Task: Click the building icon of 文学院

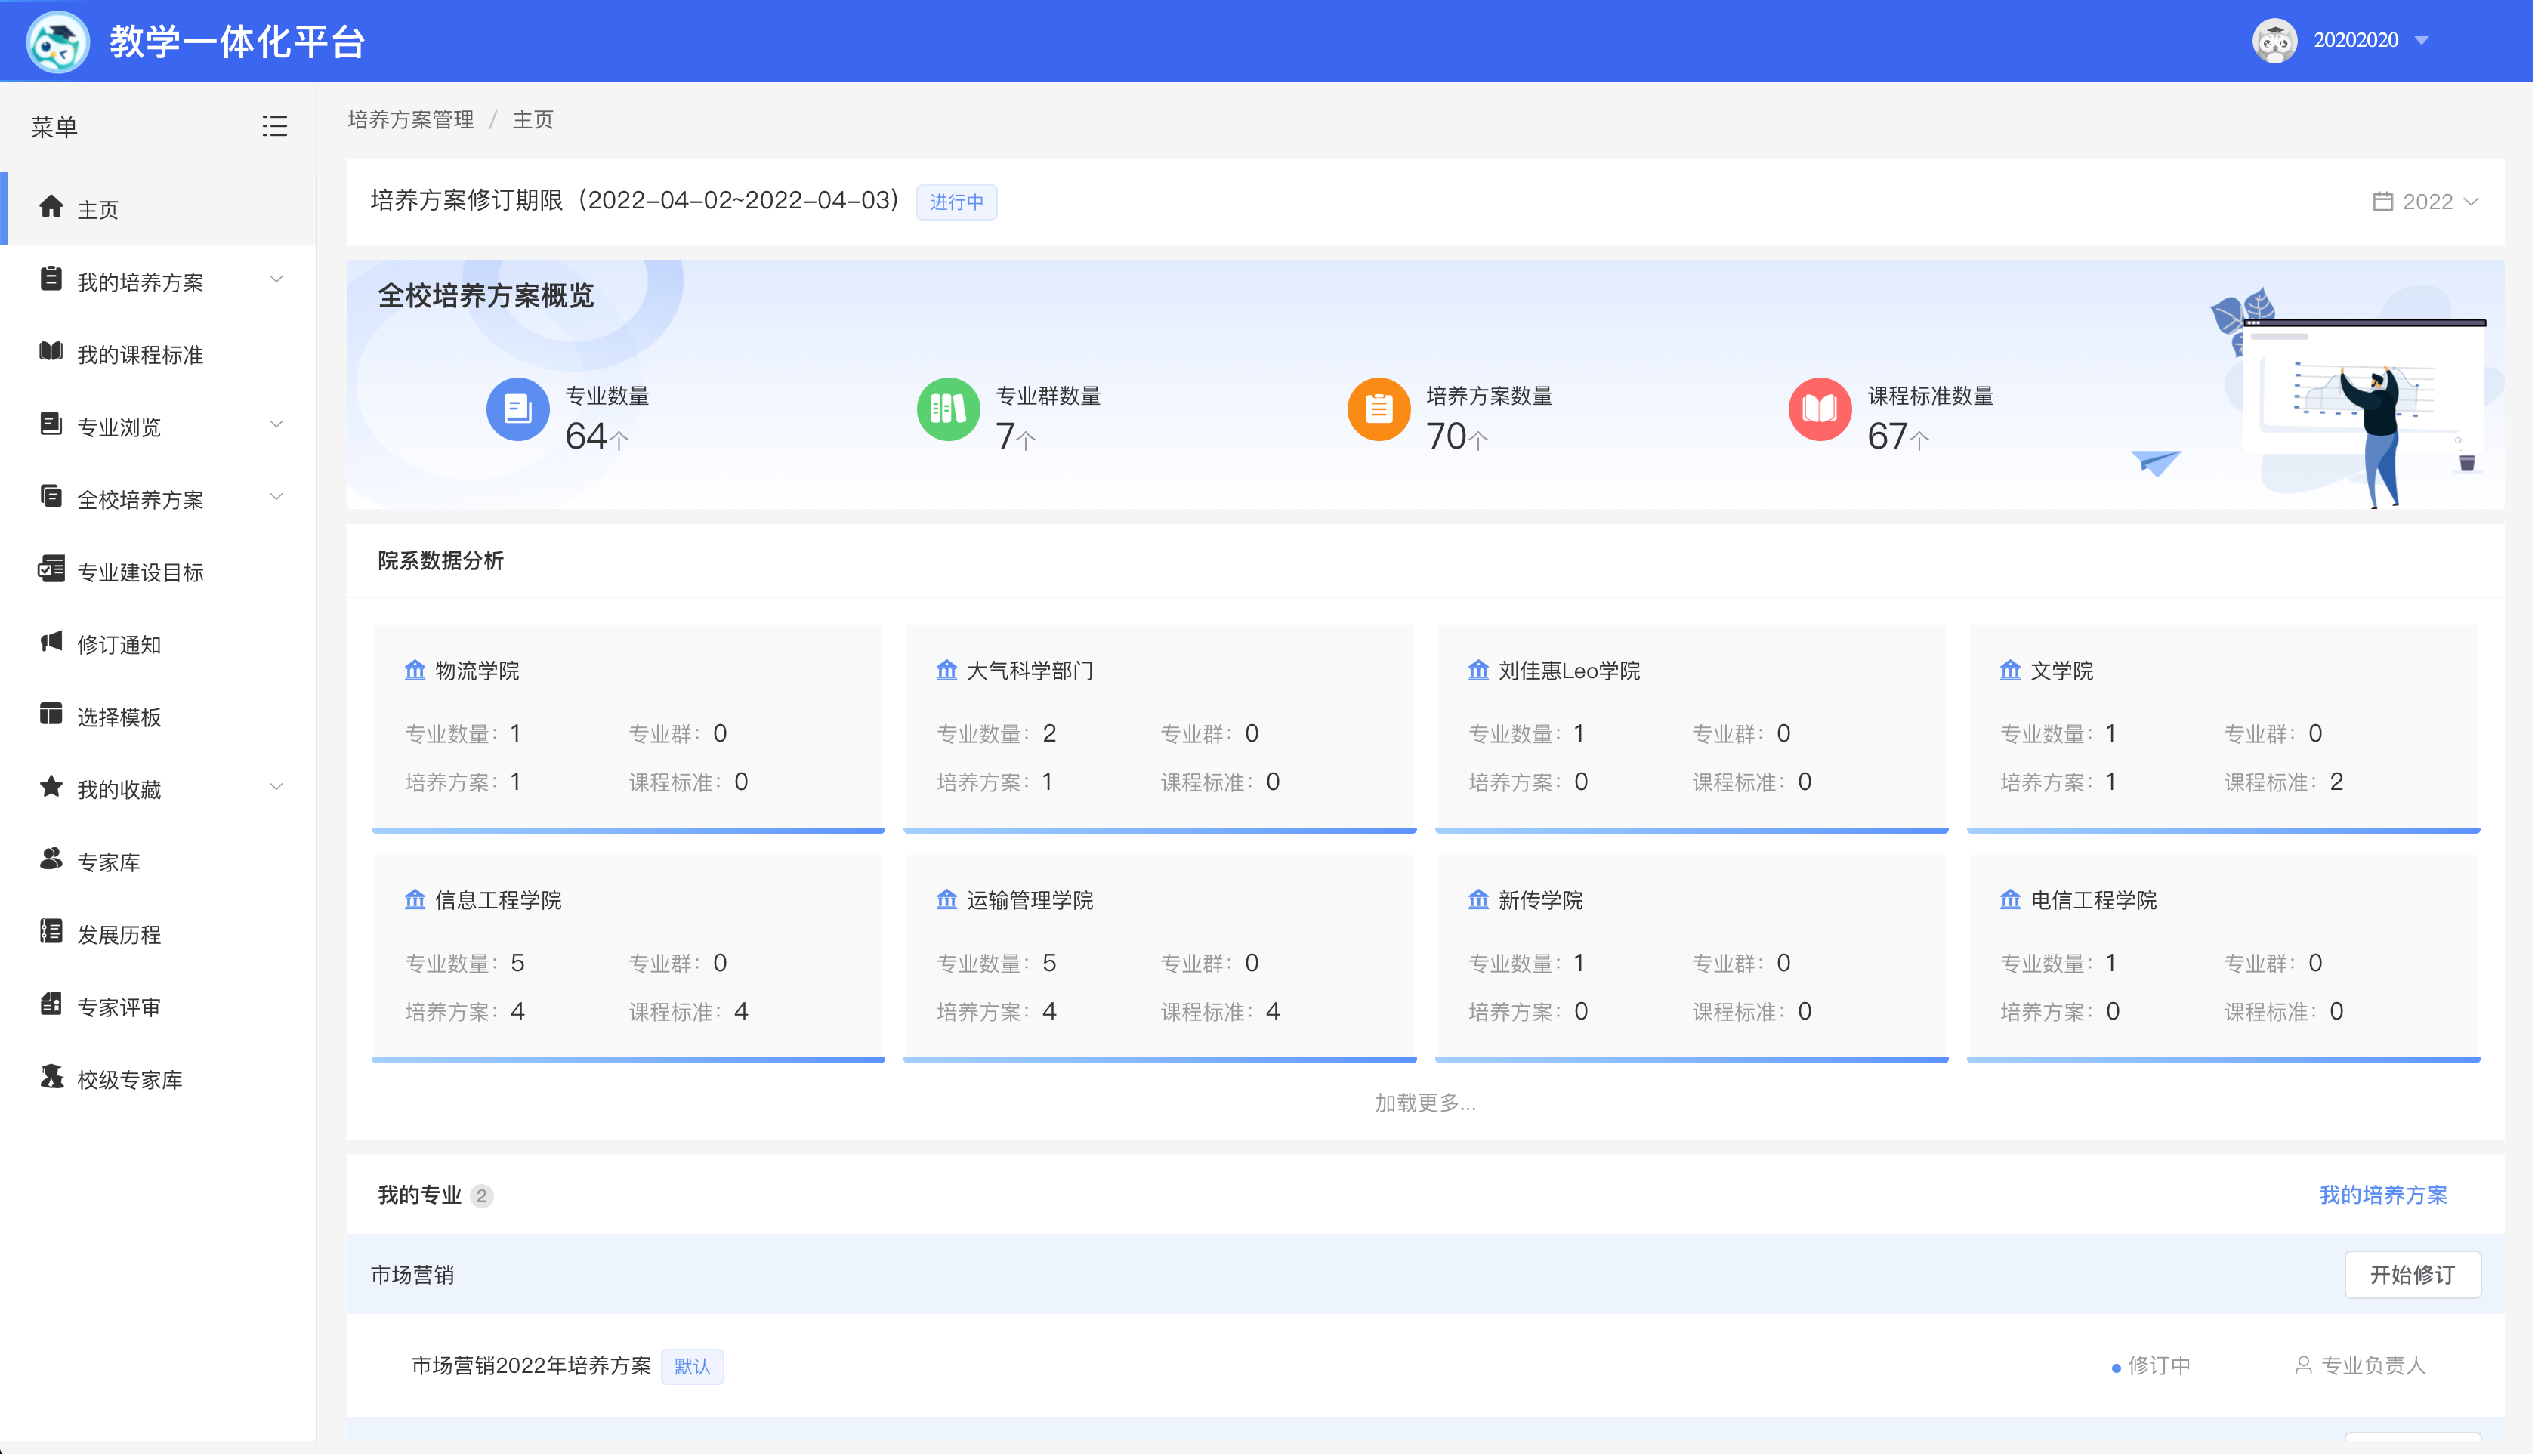Action: click(2010, 670)
